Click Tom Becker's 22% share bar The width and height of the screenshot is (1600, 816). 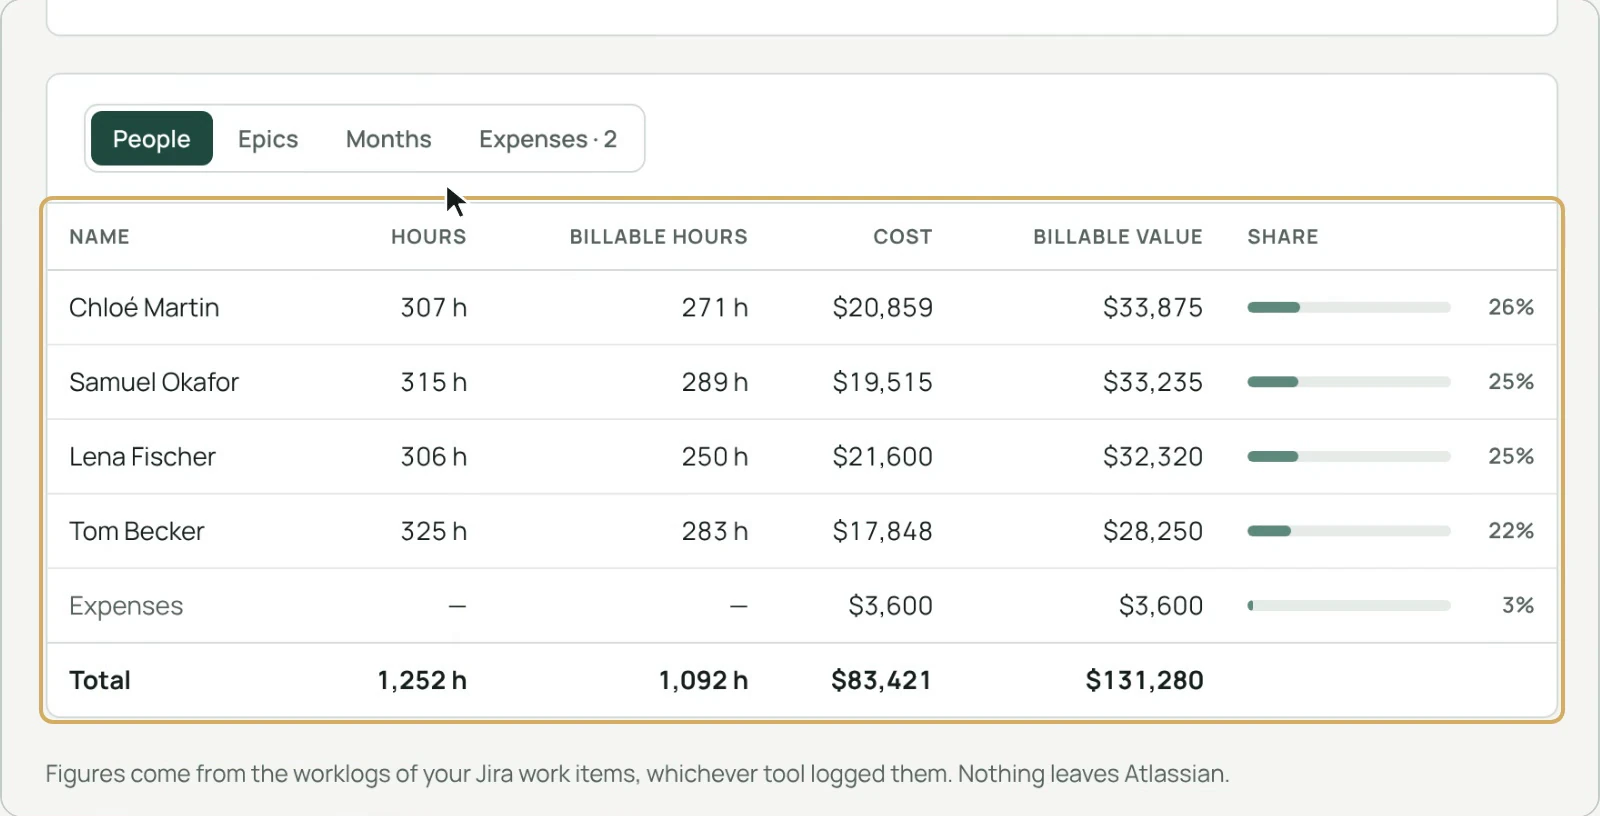pos(1349,531)
